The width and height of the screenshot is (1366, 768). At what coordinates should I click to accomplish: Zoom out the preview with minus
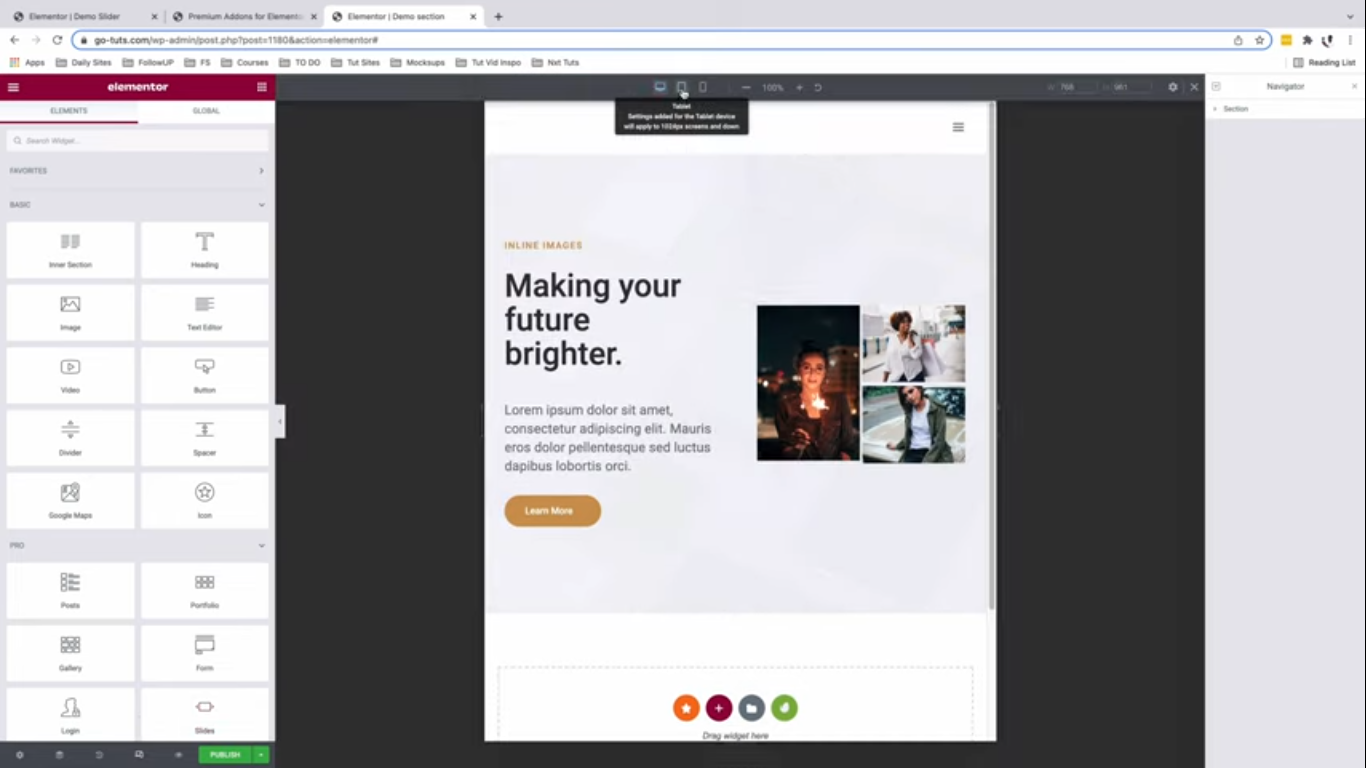point(746,88)
